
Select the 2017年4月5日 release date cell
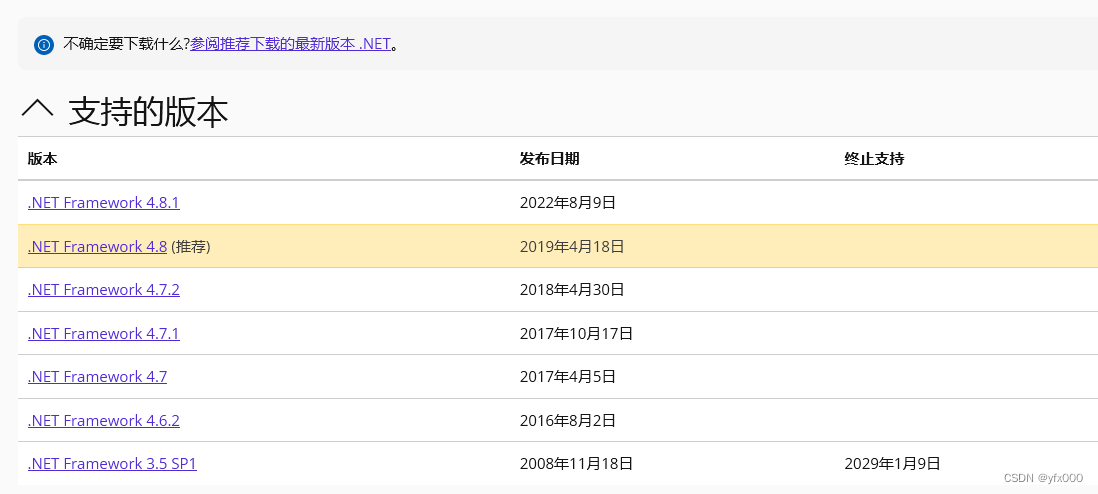click(x=568, y=377)
